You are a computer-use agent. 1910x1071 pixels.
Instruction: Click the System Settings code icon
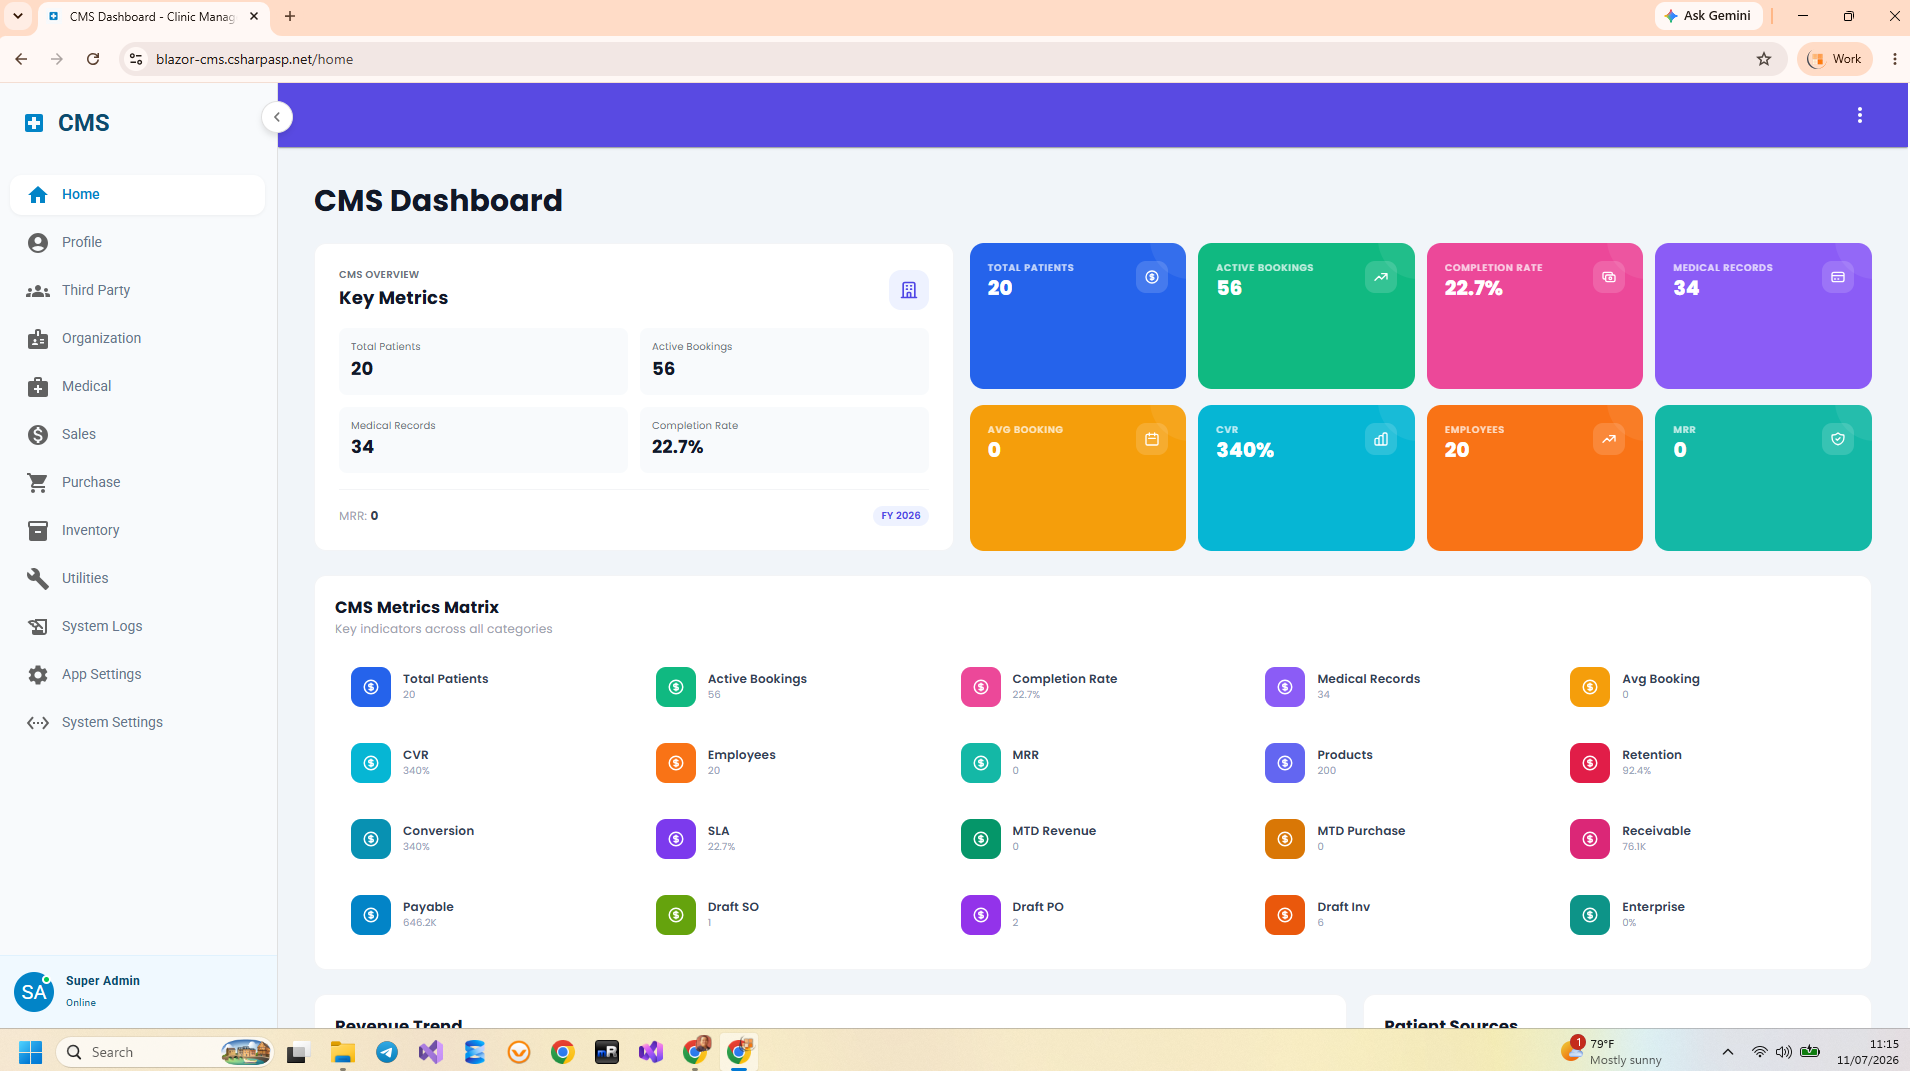coord(38,722)
